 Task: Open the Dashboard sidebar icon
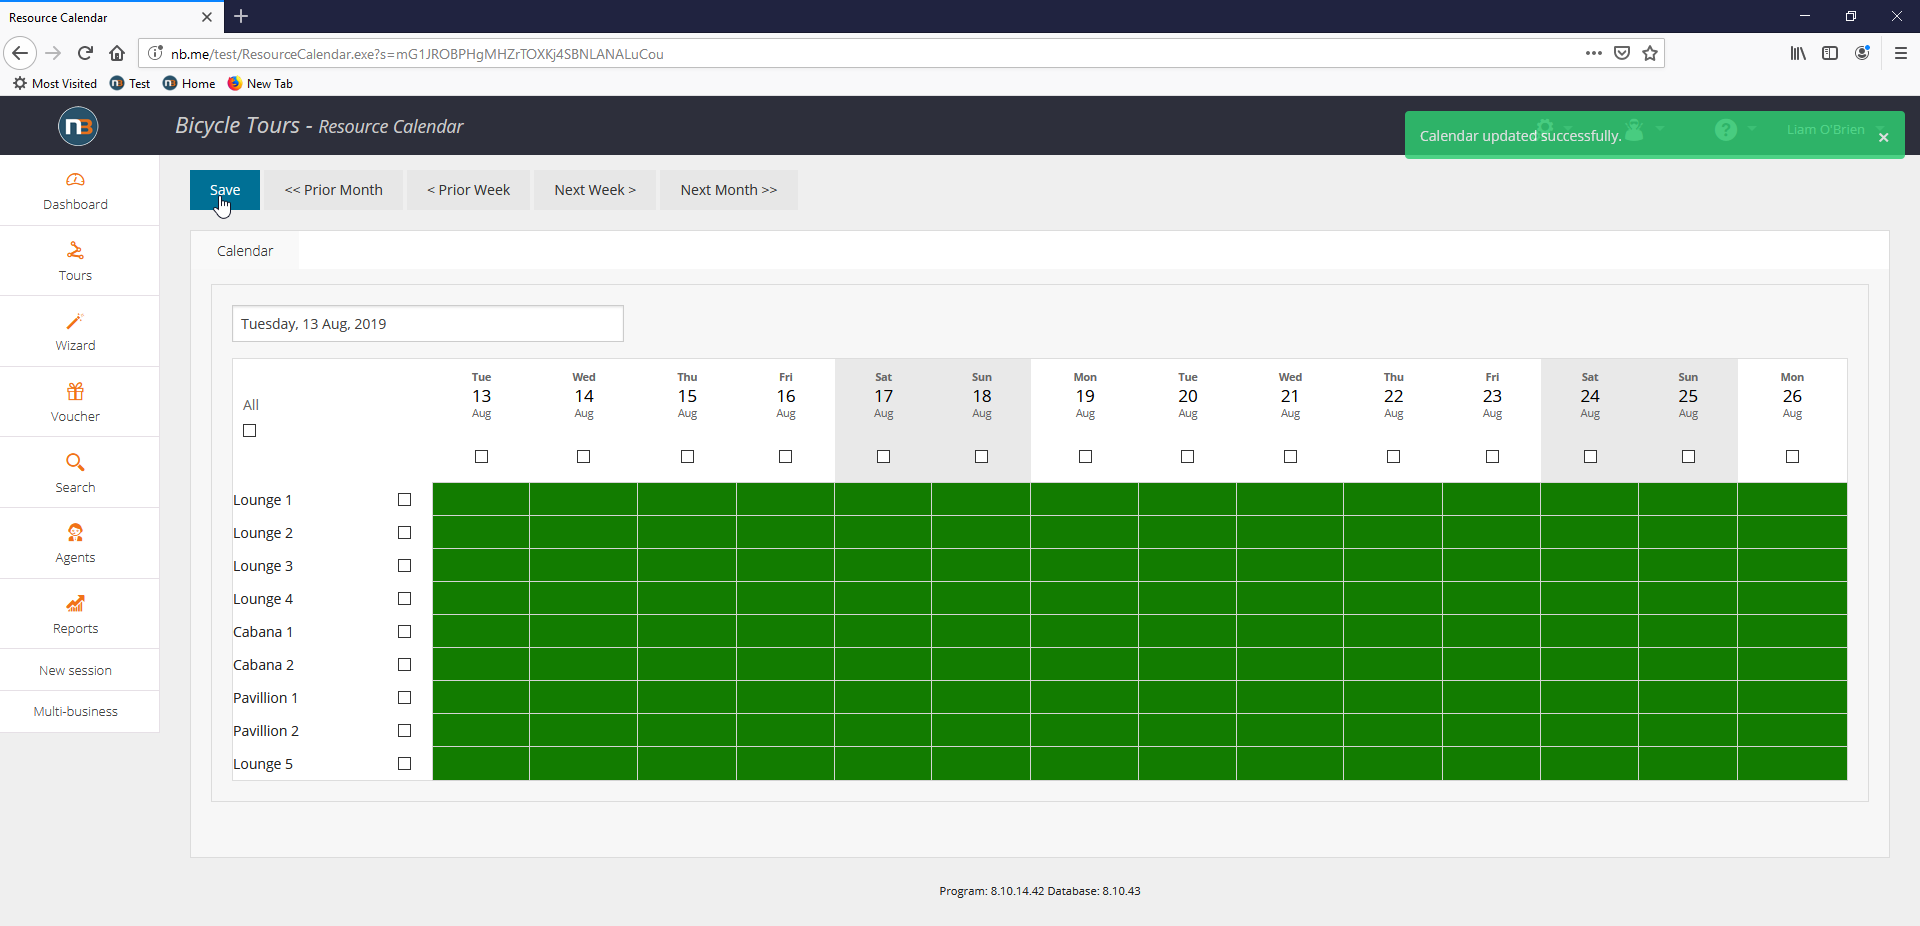coord(75,180)
